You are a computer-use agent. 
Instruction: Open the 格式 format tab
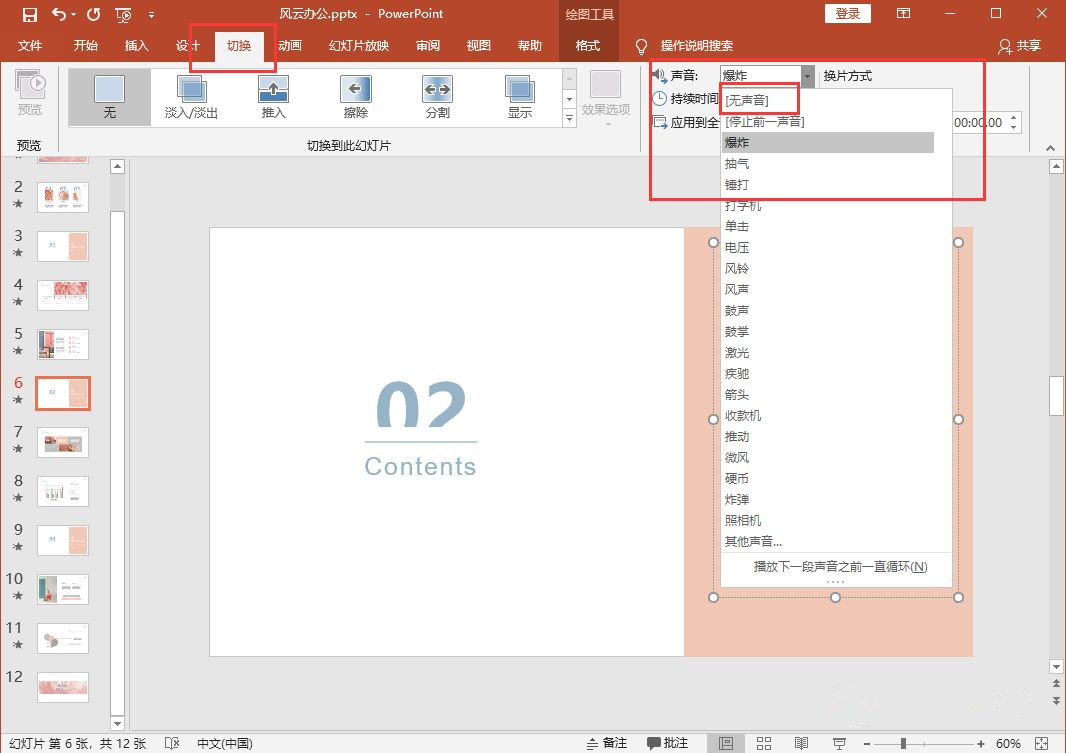[588, 46]
